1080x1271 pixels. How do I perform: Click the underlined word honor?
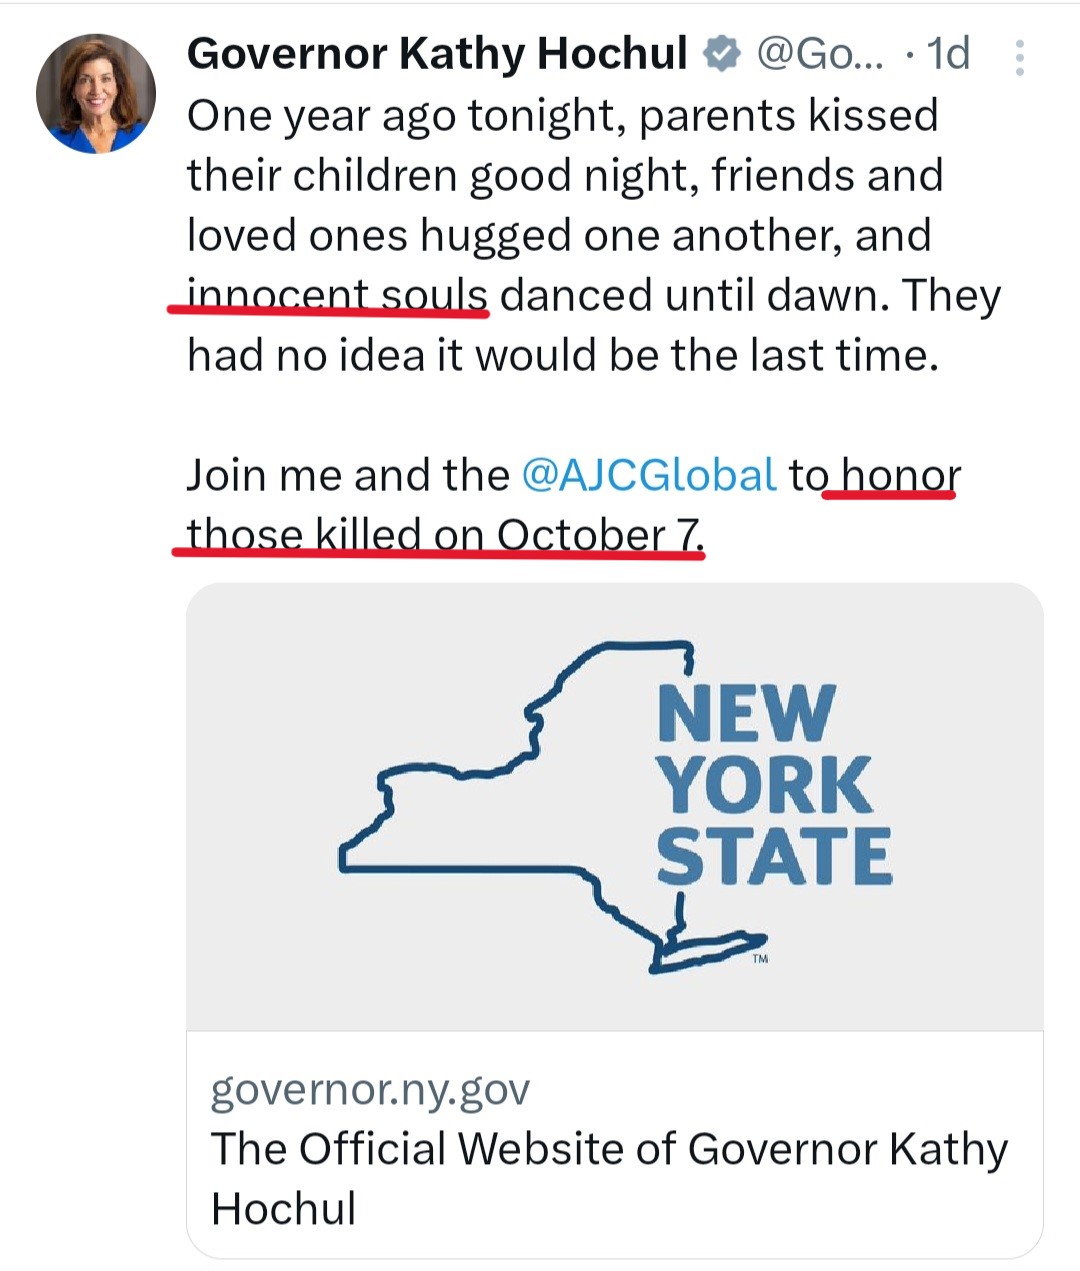(900, 475)
